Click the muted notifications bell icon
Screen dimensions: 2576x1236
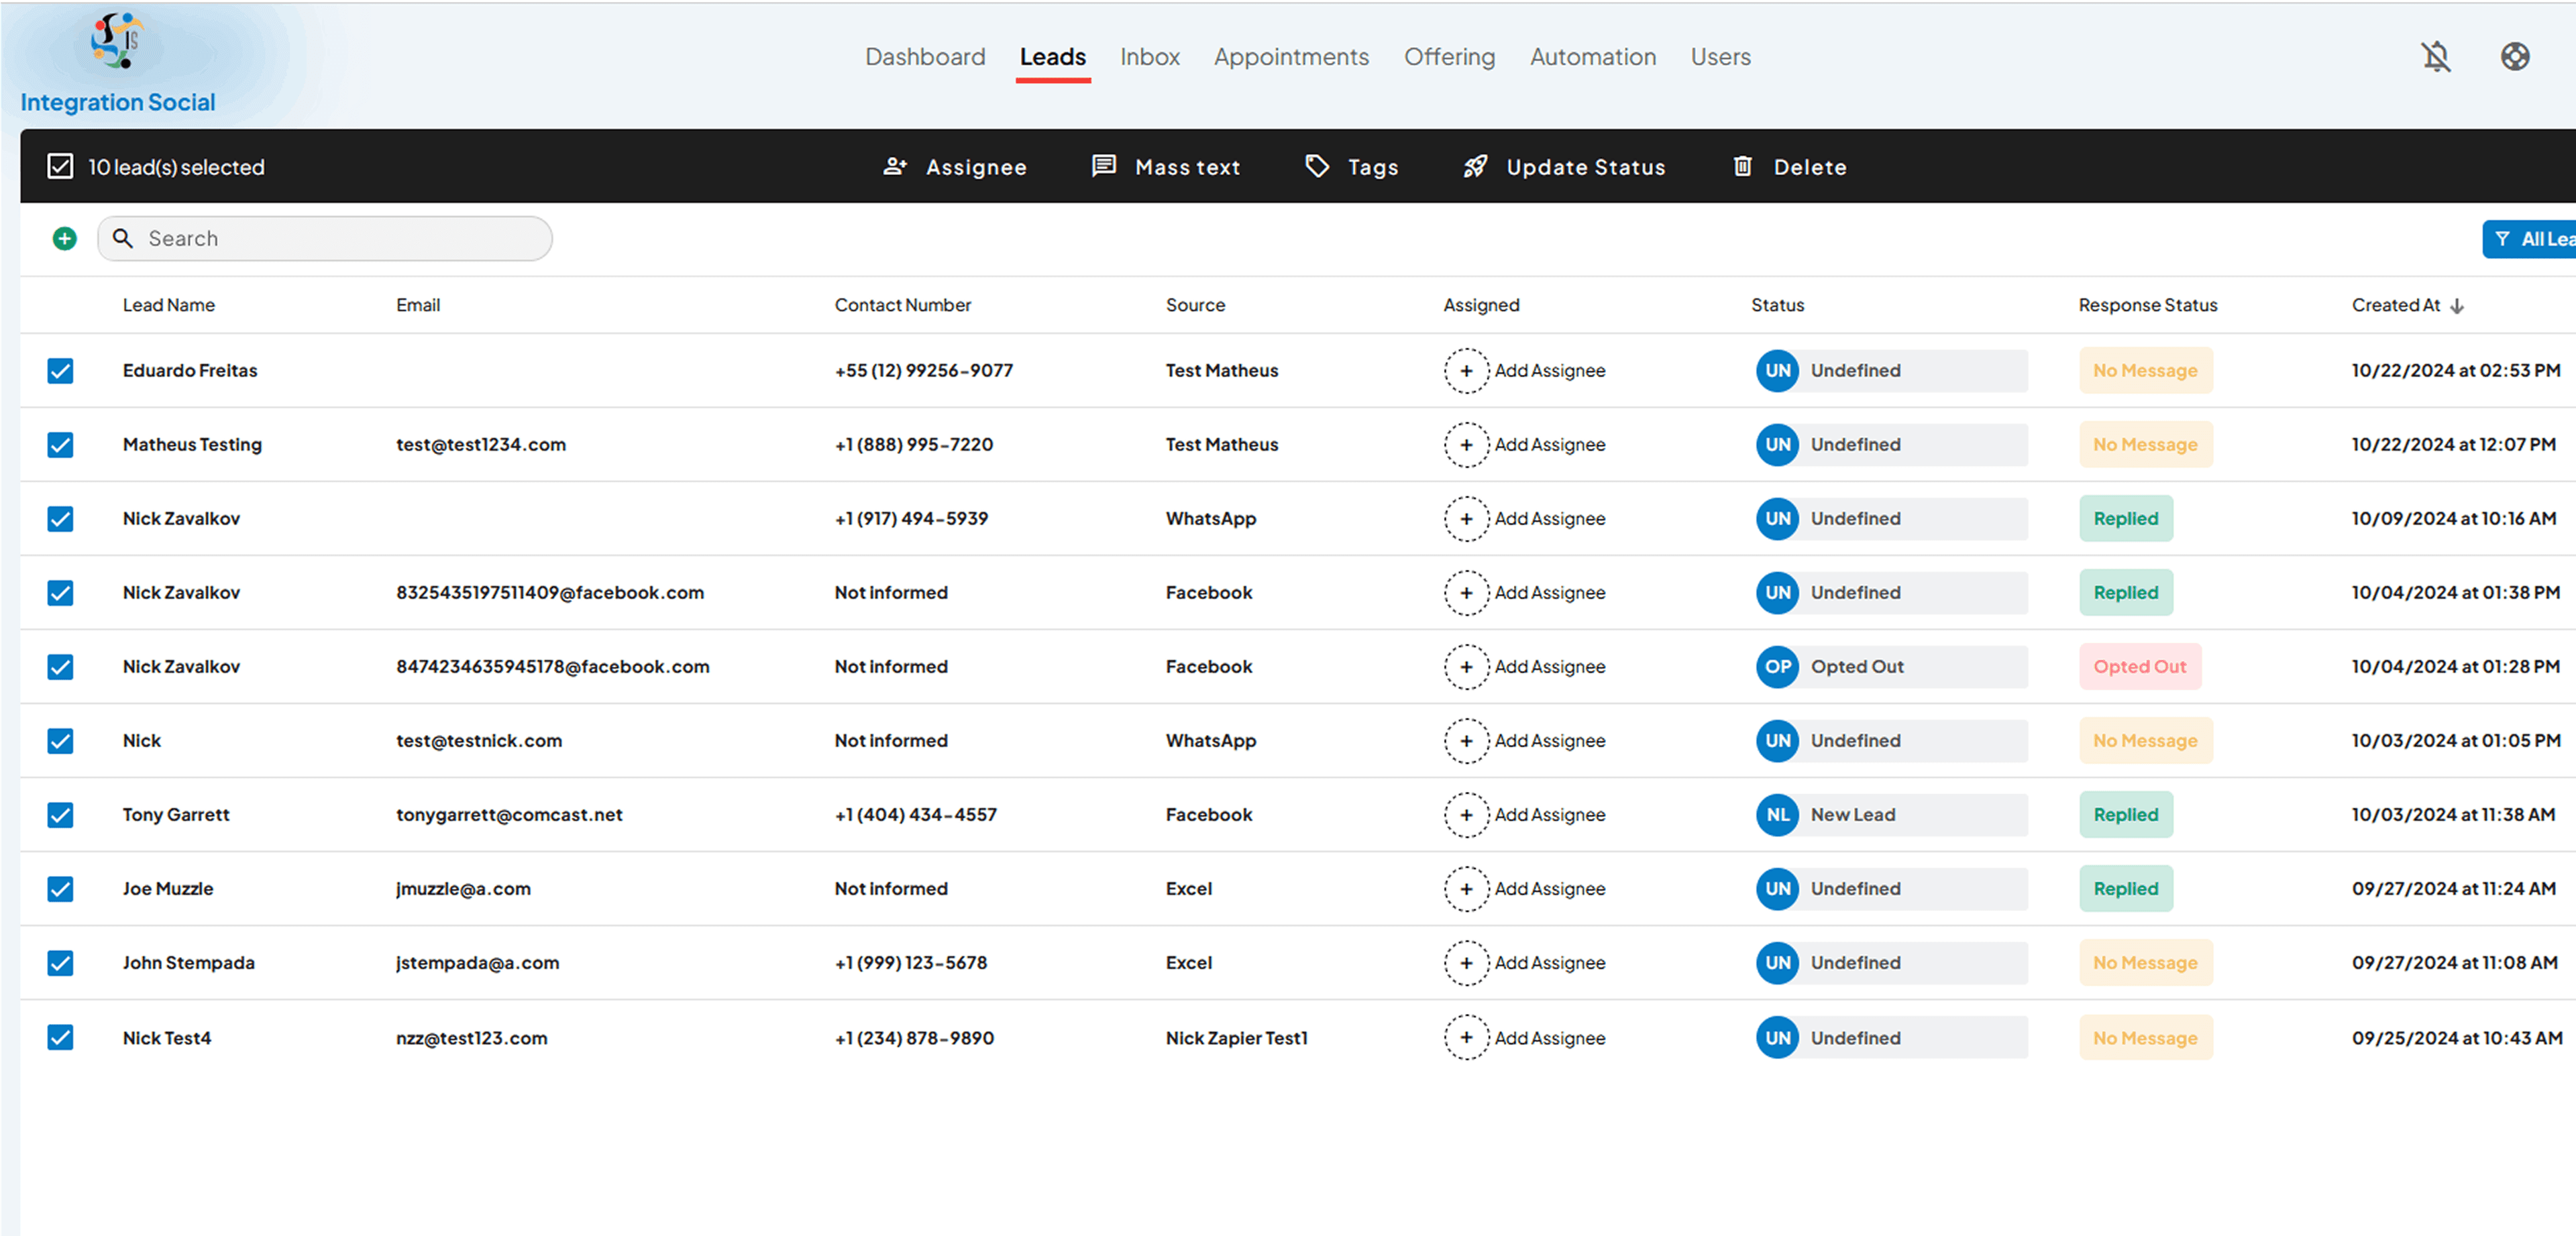tap(2436, 57)
